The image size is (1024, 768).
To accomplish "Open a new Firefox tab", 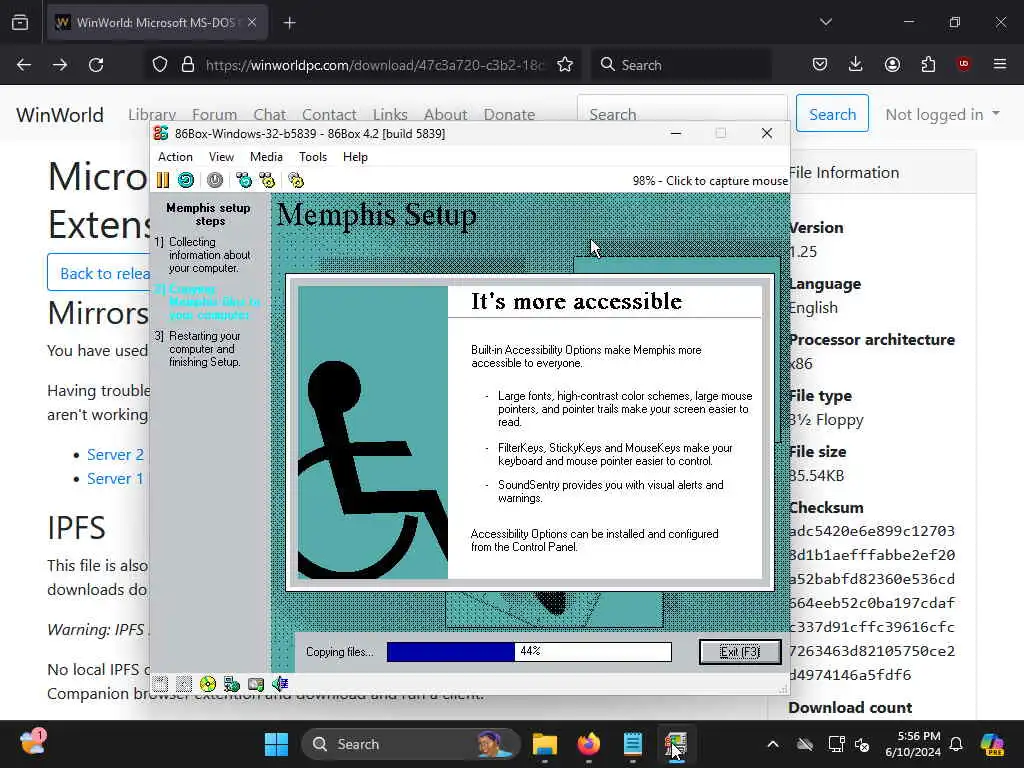I will pos(289,23).
